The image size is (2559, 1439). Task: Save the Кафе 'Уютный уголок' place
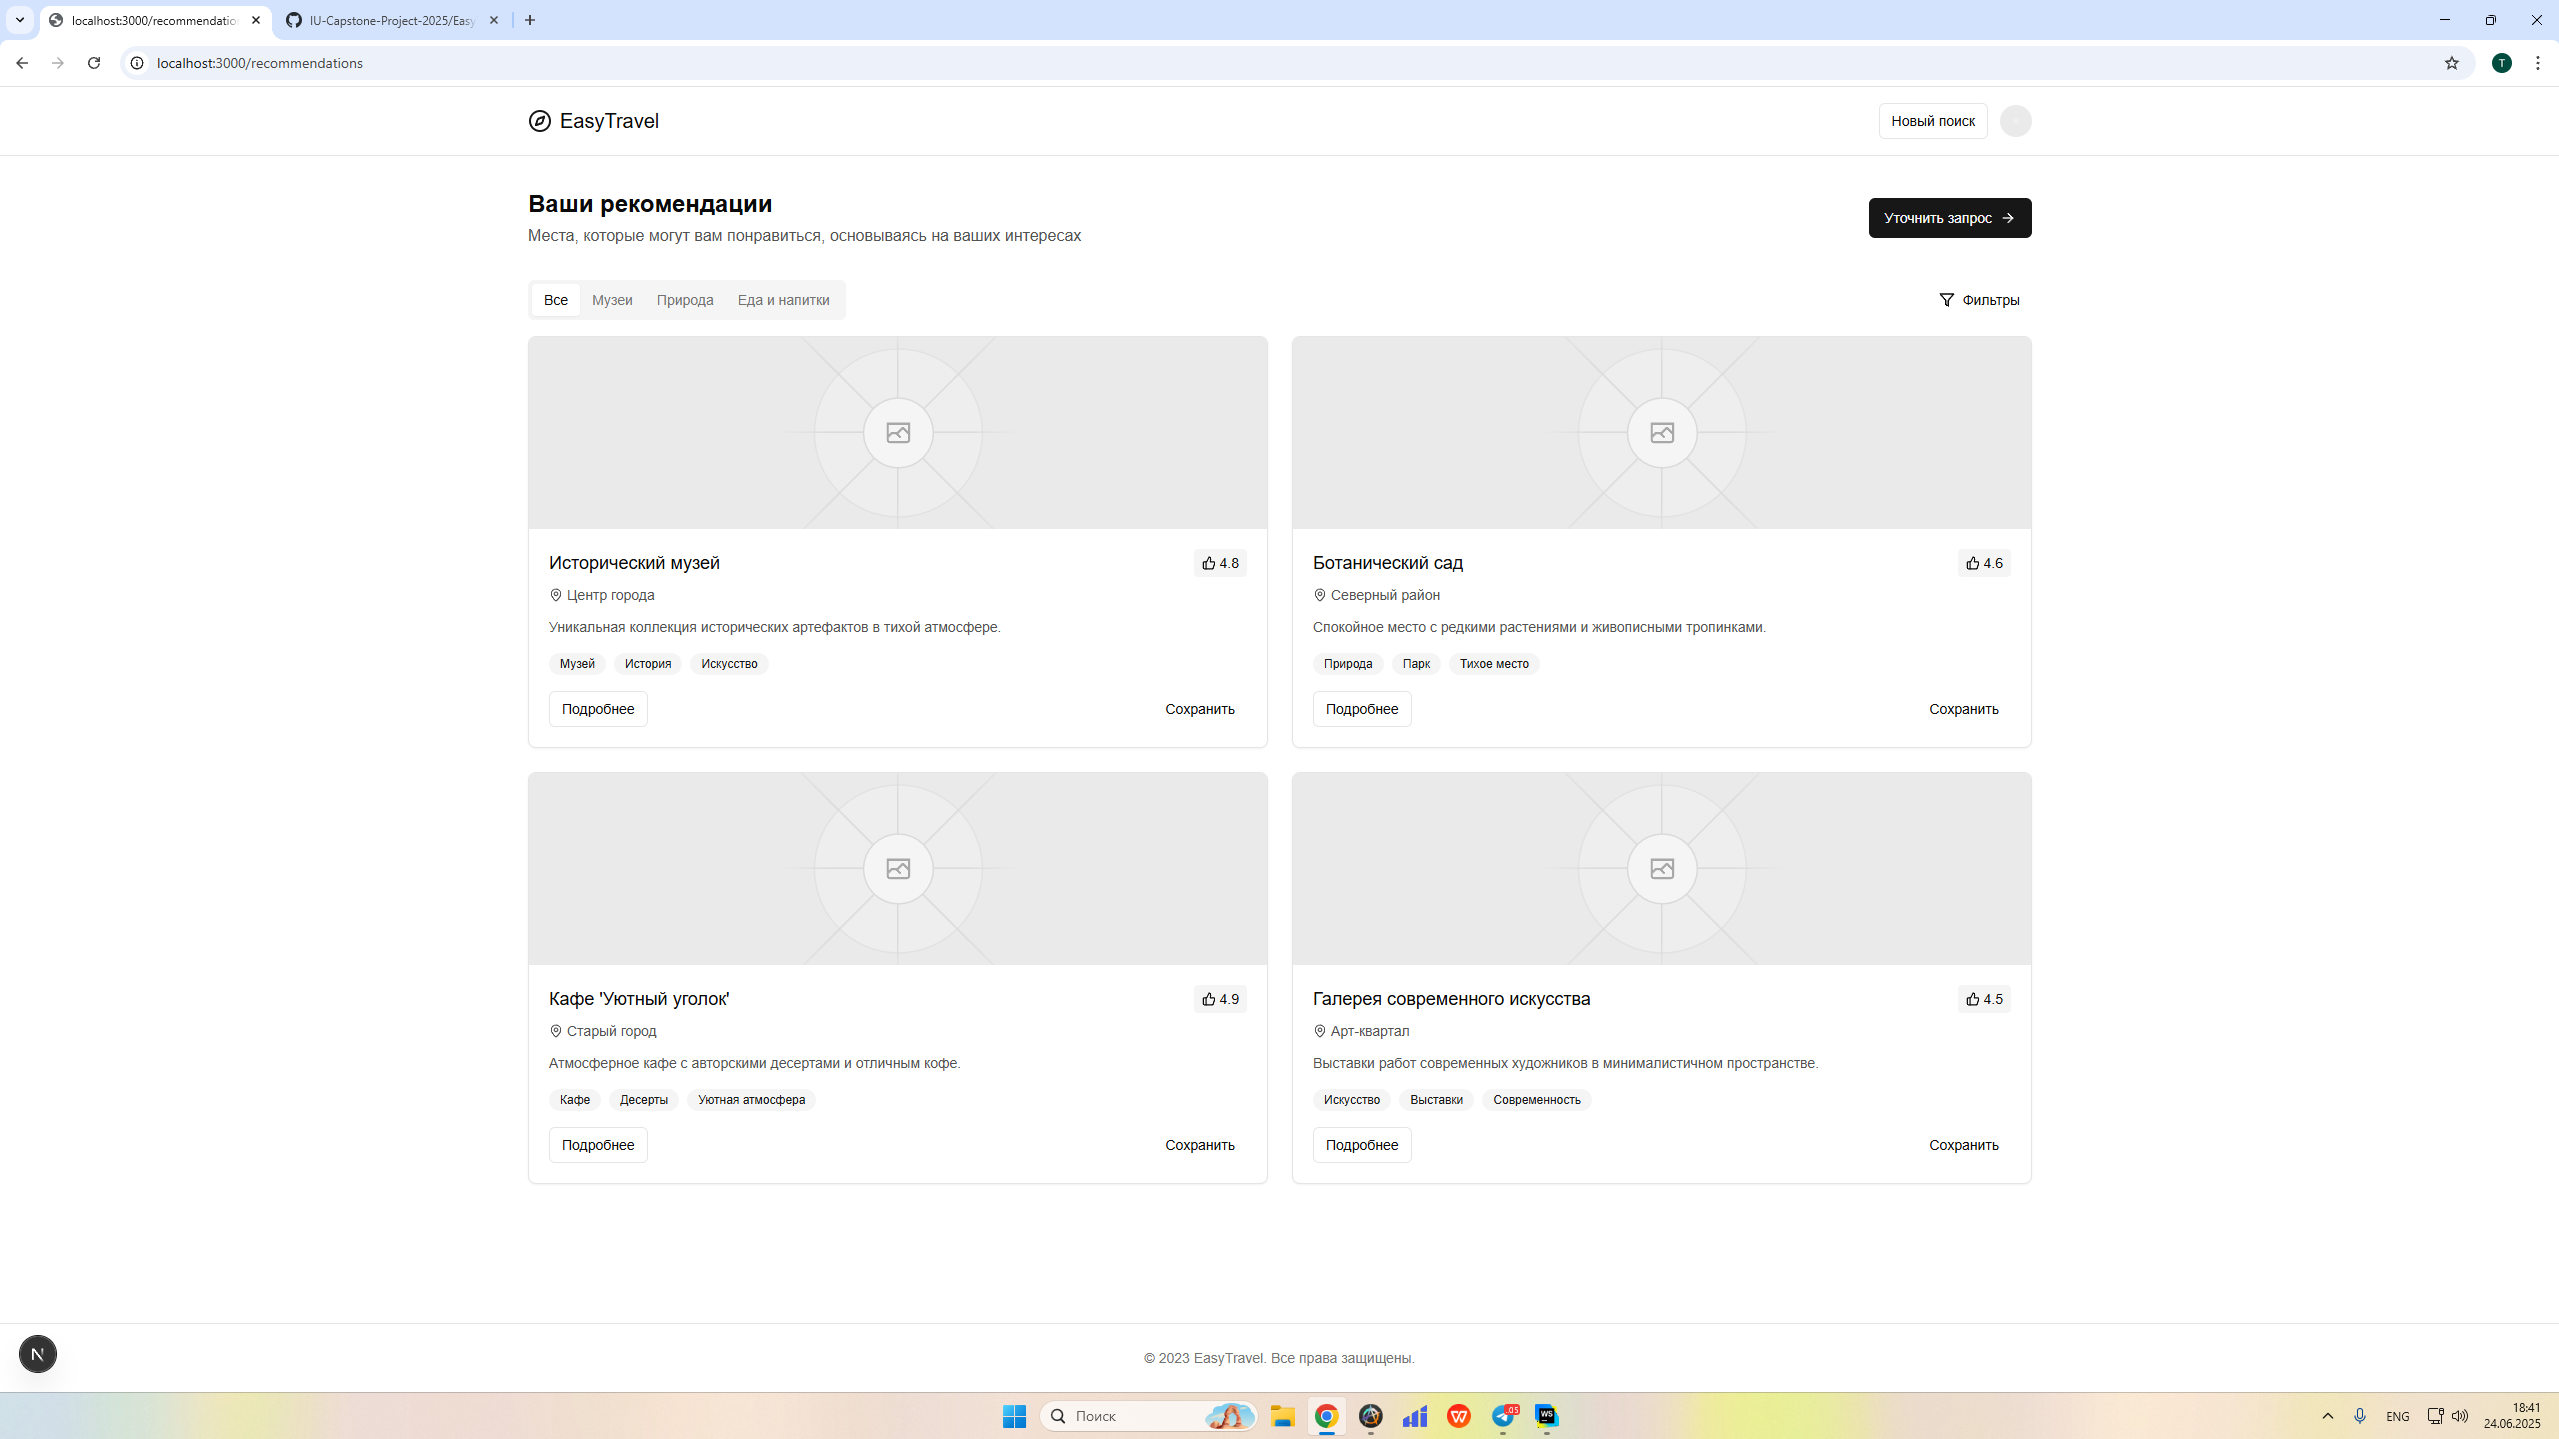pyautogui.click(x=1199, y=1145)
